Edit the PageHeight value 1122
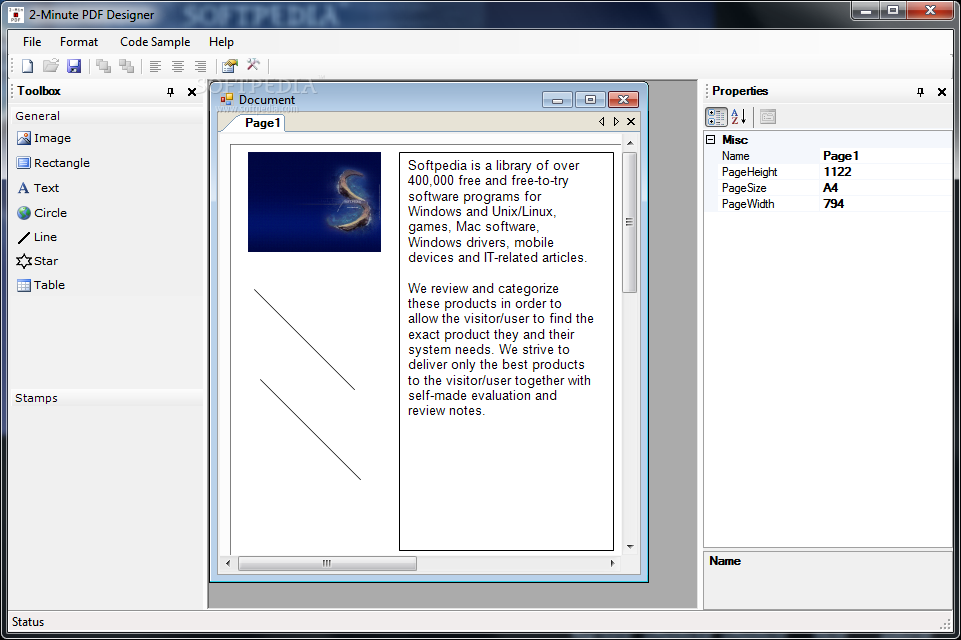The image size is (961, 640). point(886,172)
